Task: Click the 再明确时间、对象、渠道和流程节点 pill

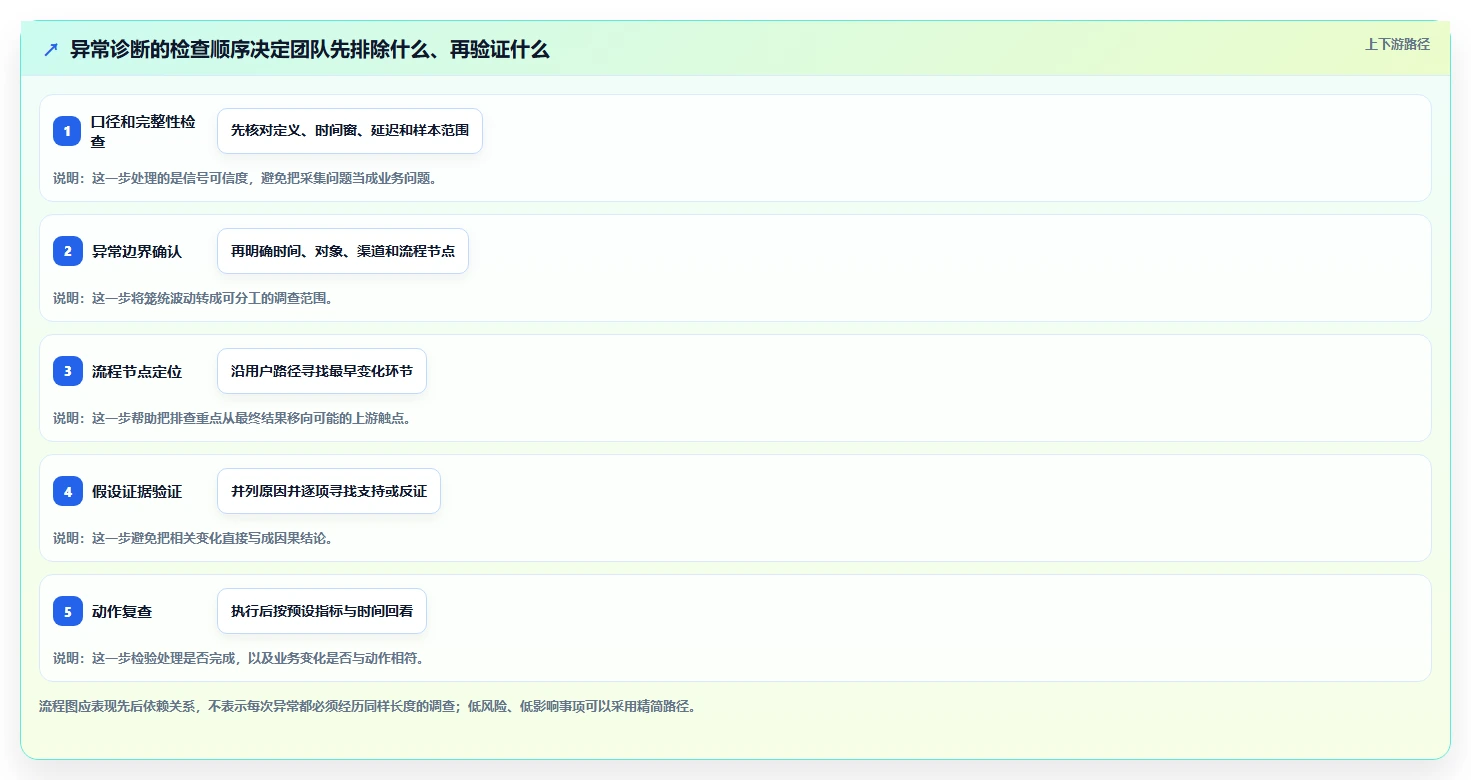Action: pyautogui.click(x=343, y=251)
